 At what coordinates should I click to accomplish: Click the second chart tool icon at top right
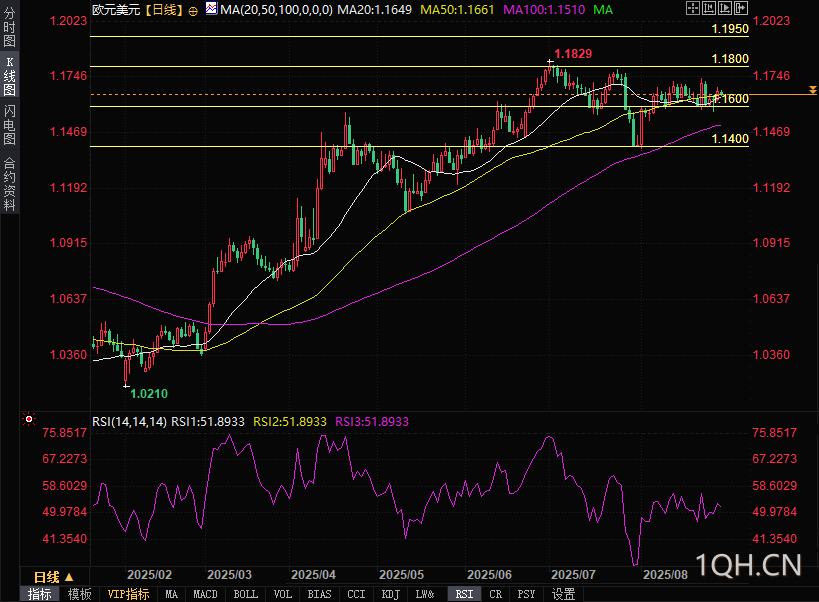(x=710, y=8)
